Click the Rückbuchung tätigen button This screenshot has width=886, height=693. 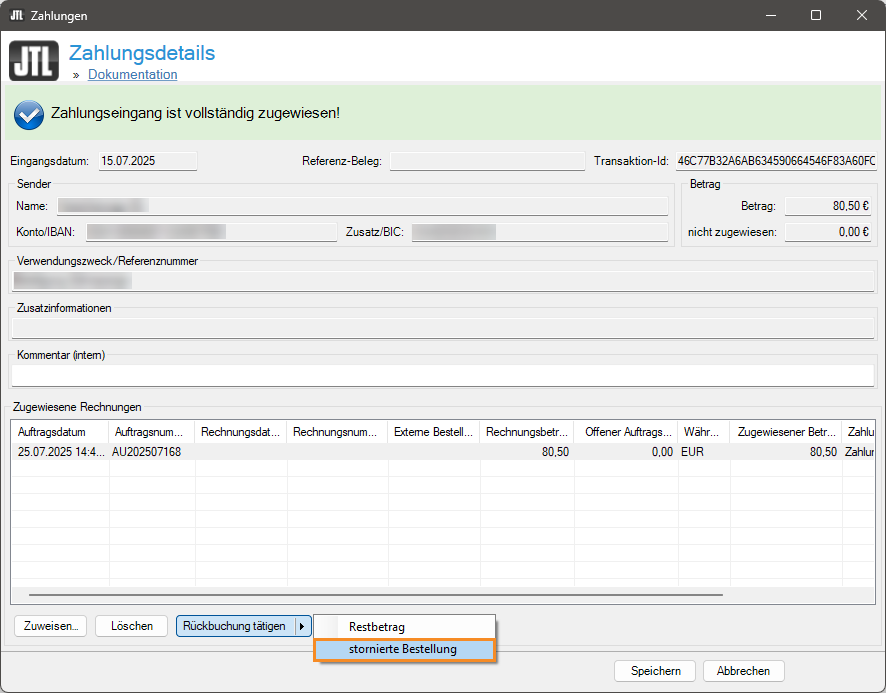[236, 626]
